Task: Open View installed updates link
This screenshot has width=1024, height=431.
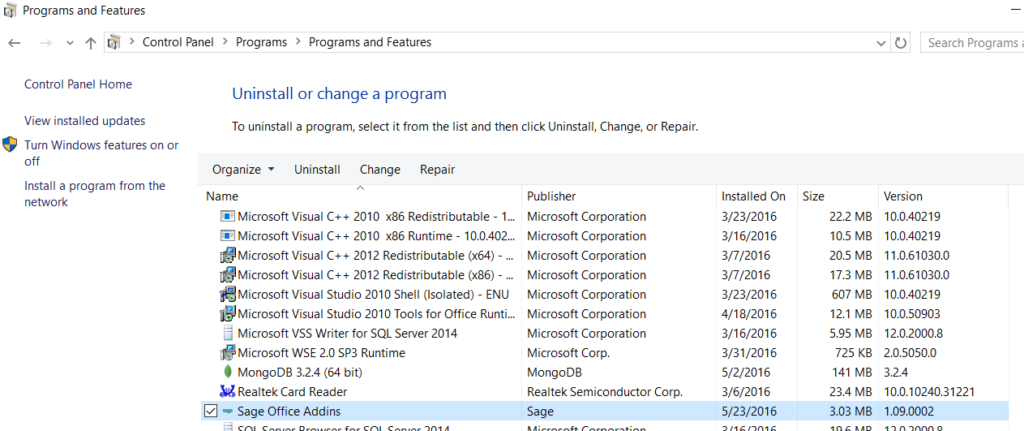Action: [x=85, y=121]
